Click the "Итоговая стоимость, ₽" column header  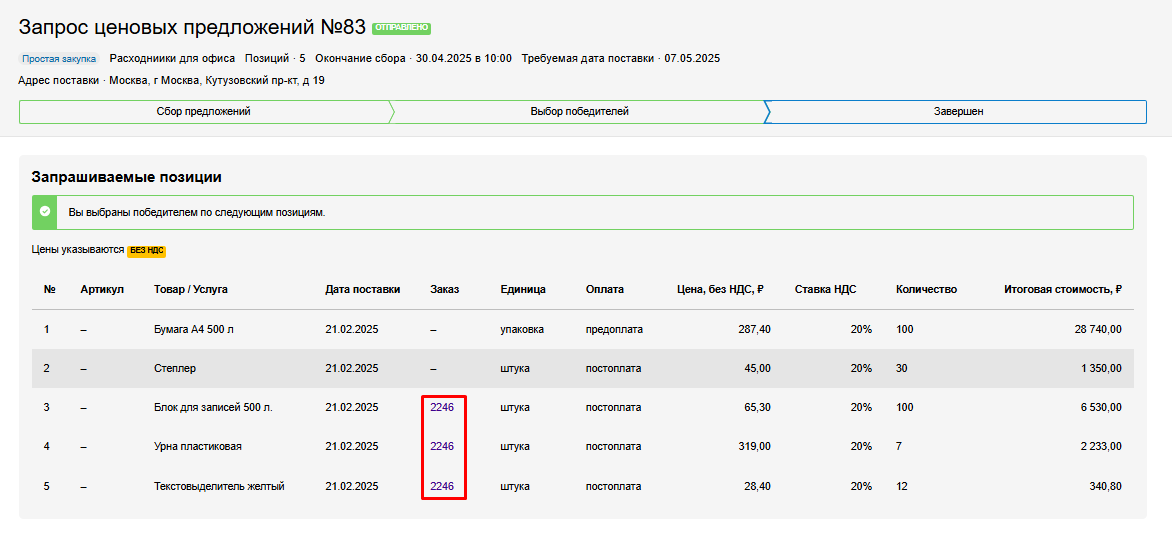pyautogui.click(x=1062, y=290)
